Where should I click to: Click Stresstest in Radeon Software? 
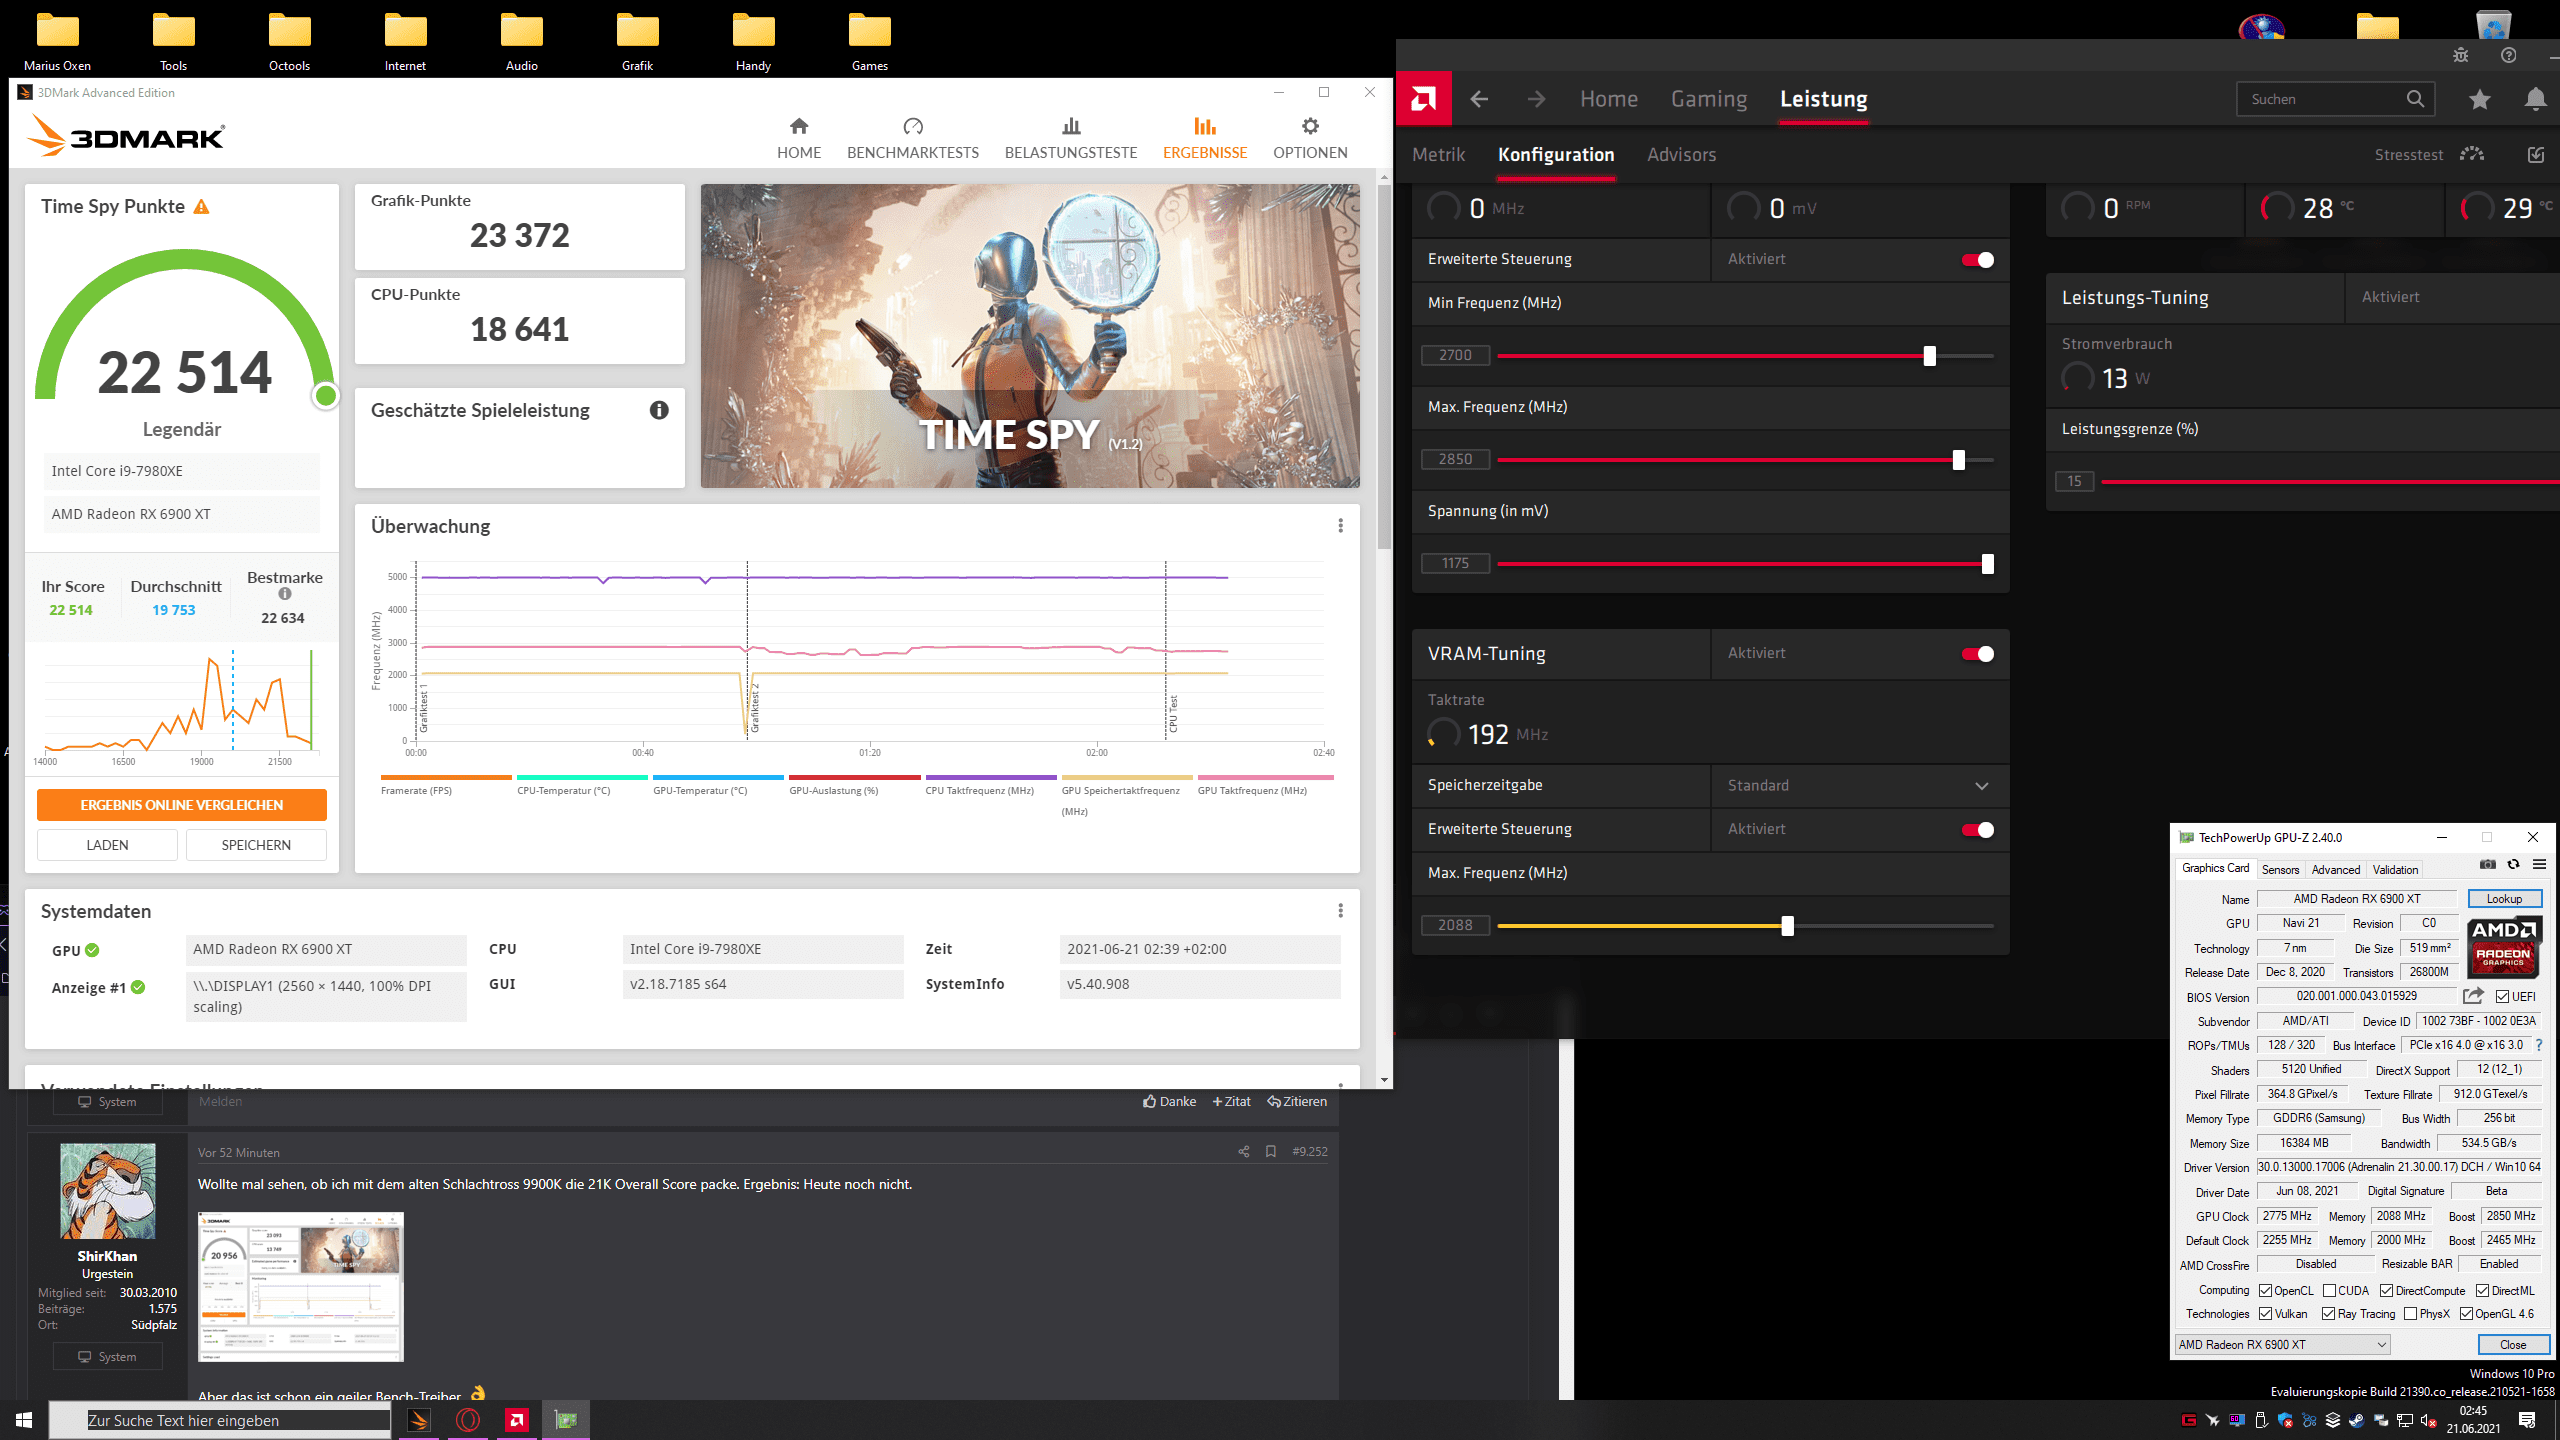point(2409,155)
